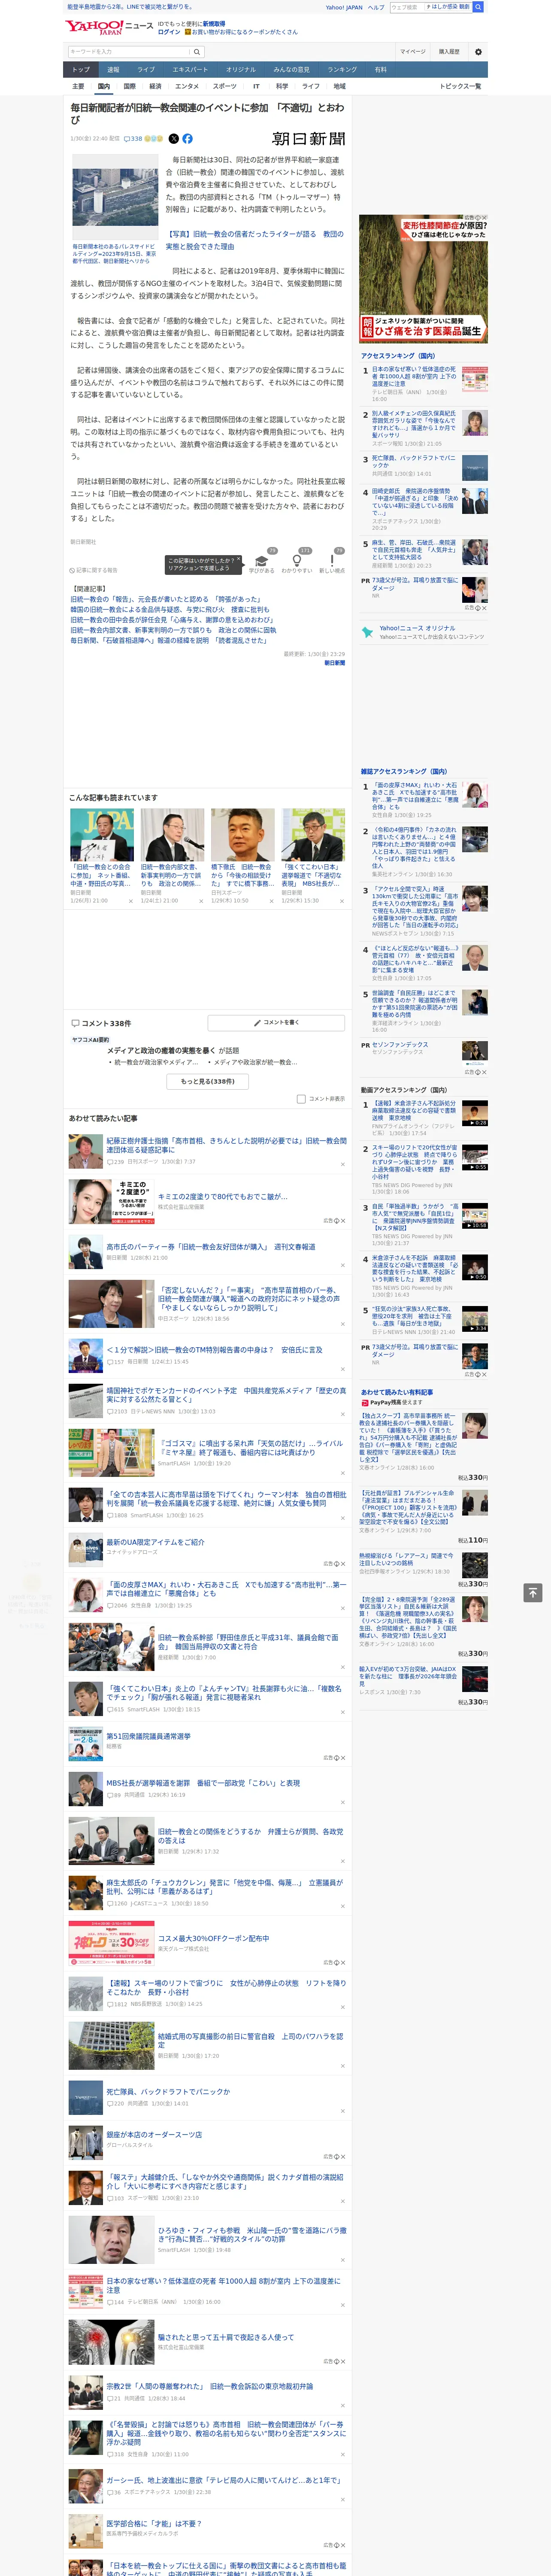This screenshot has height=2576, width=551.
Task: Open article 靖国神社でポケモンカードのイベント予定
Action: coord(226,1394)
